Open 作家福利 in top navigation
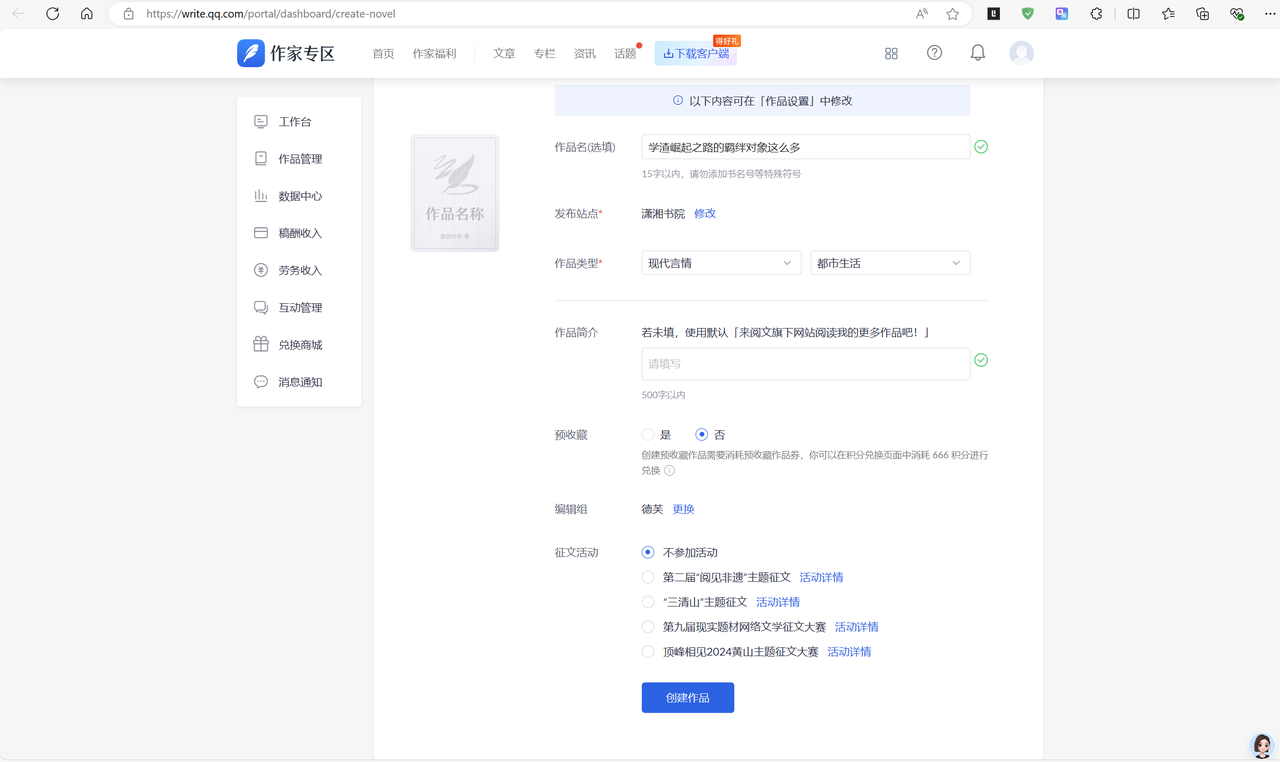The height and width of the screenshot is (762, 1280). click(434, 54)
